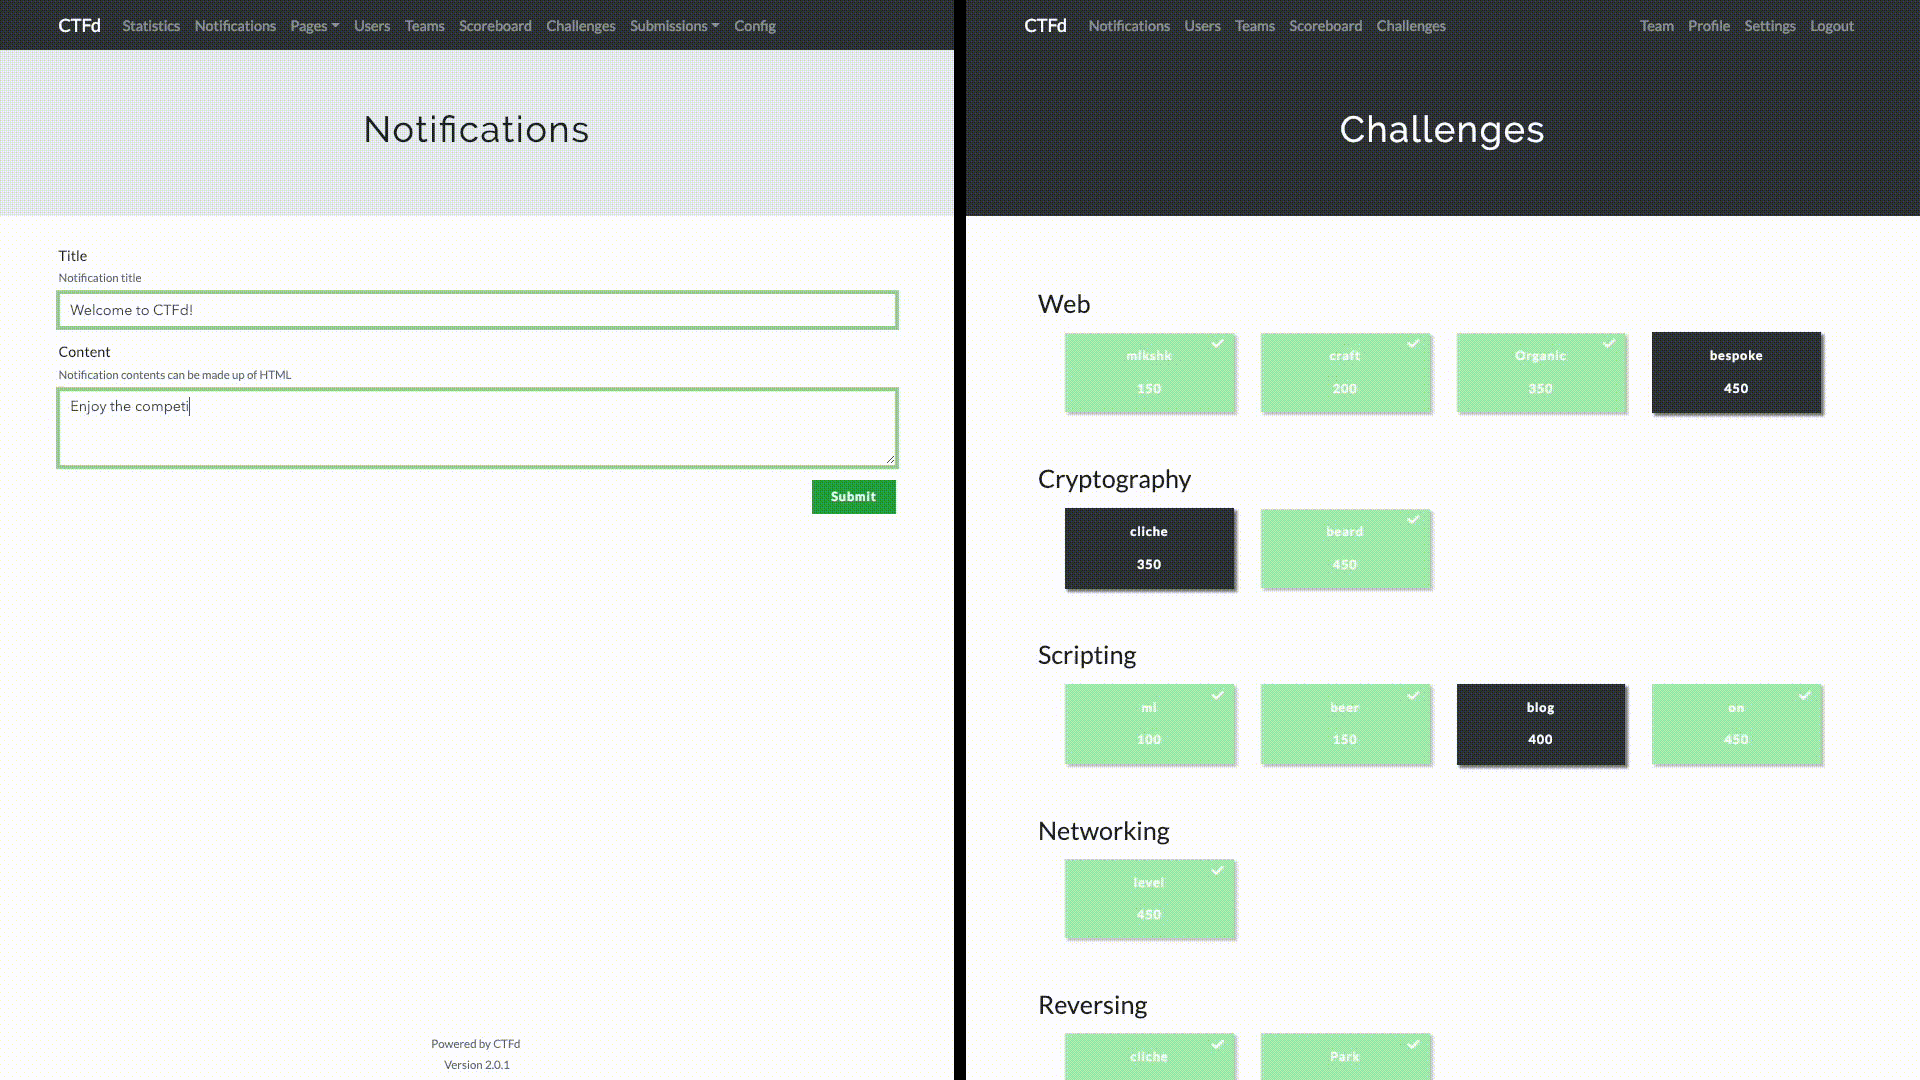Viewport: 1920px width, 1080px height.
Task: Expand the Pages dropdown in admin nav
Action: [x=314, y=25]
